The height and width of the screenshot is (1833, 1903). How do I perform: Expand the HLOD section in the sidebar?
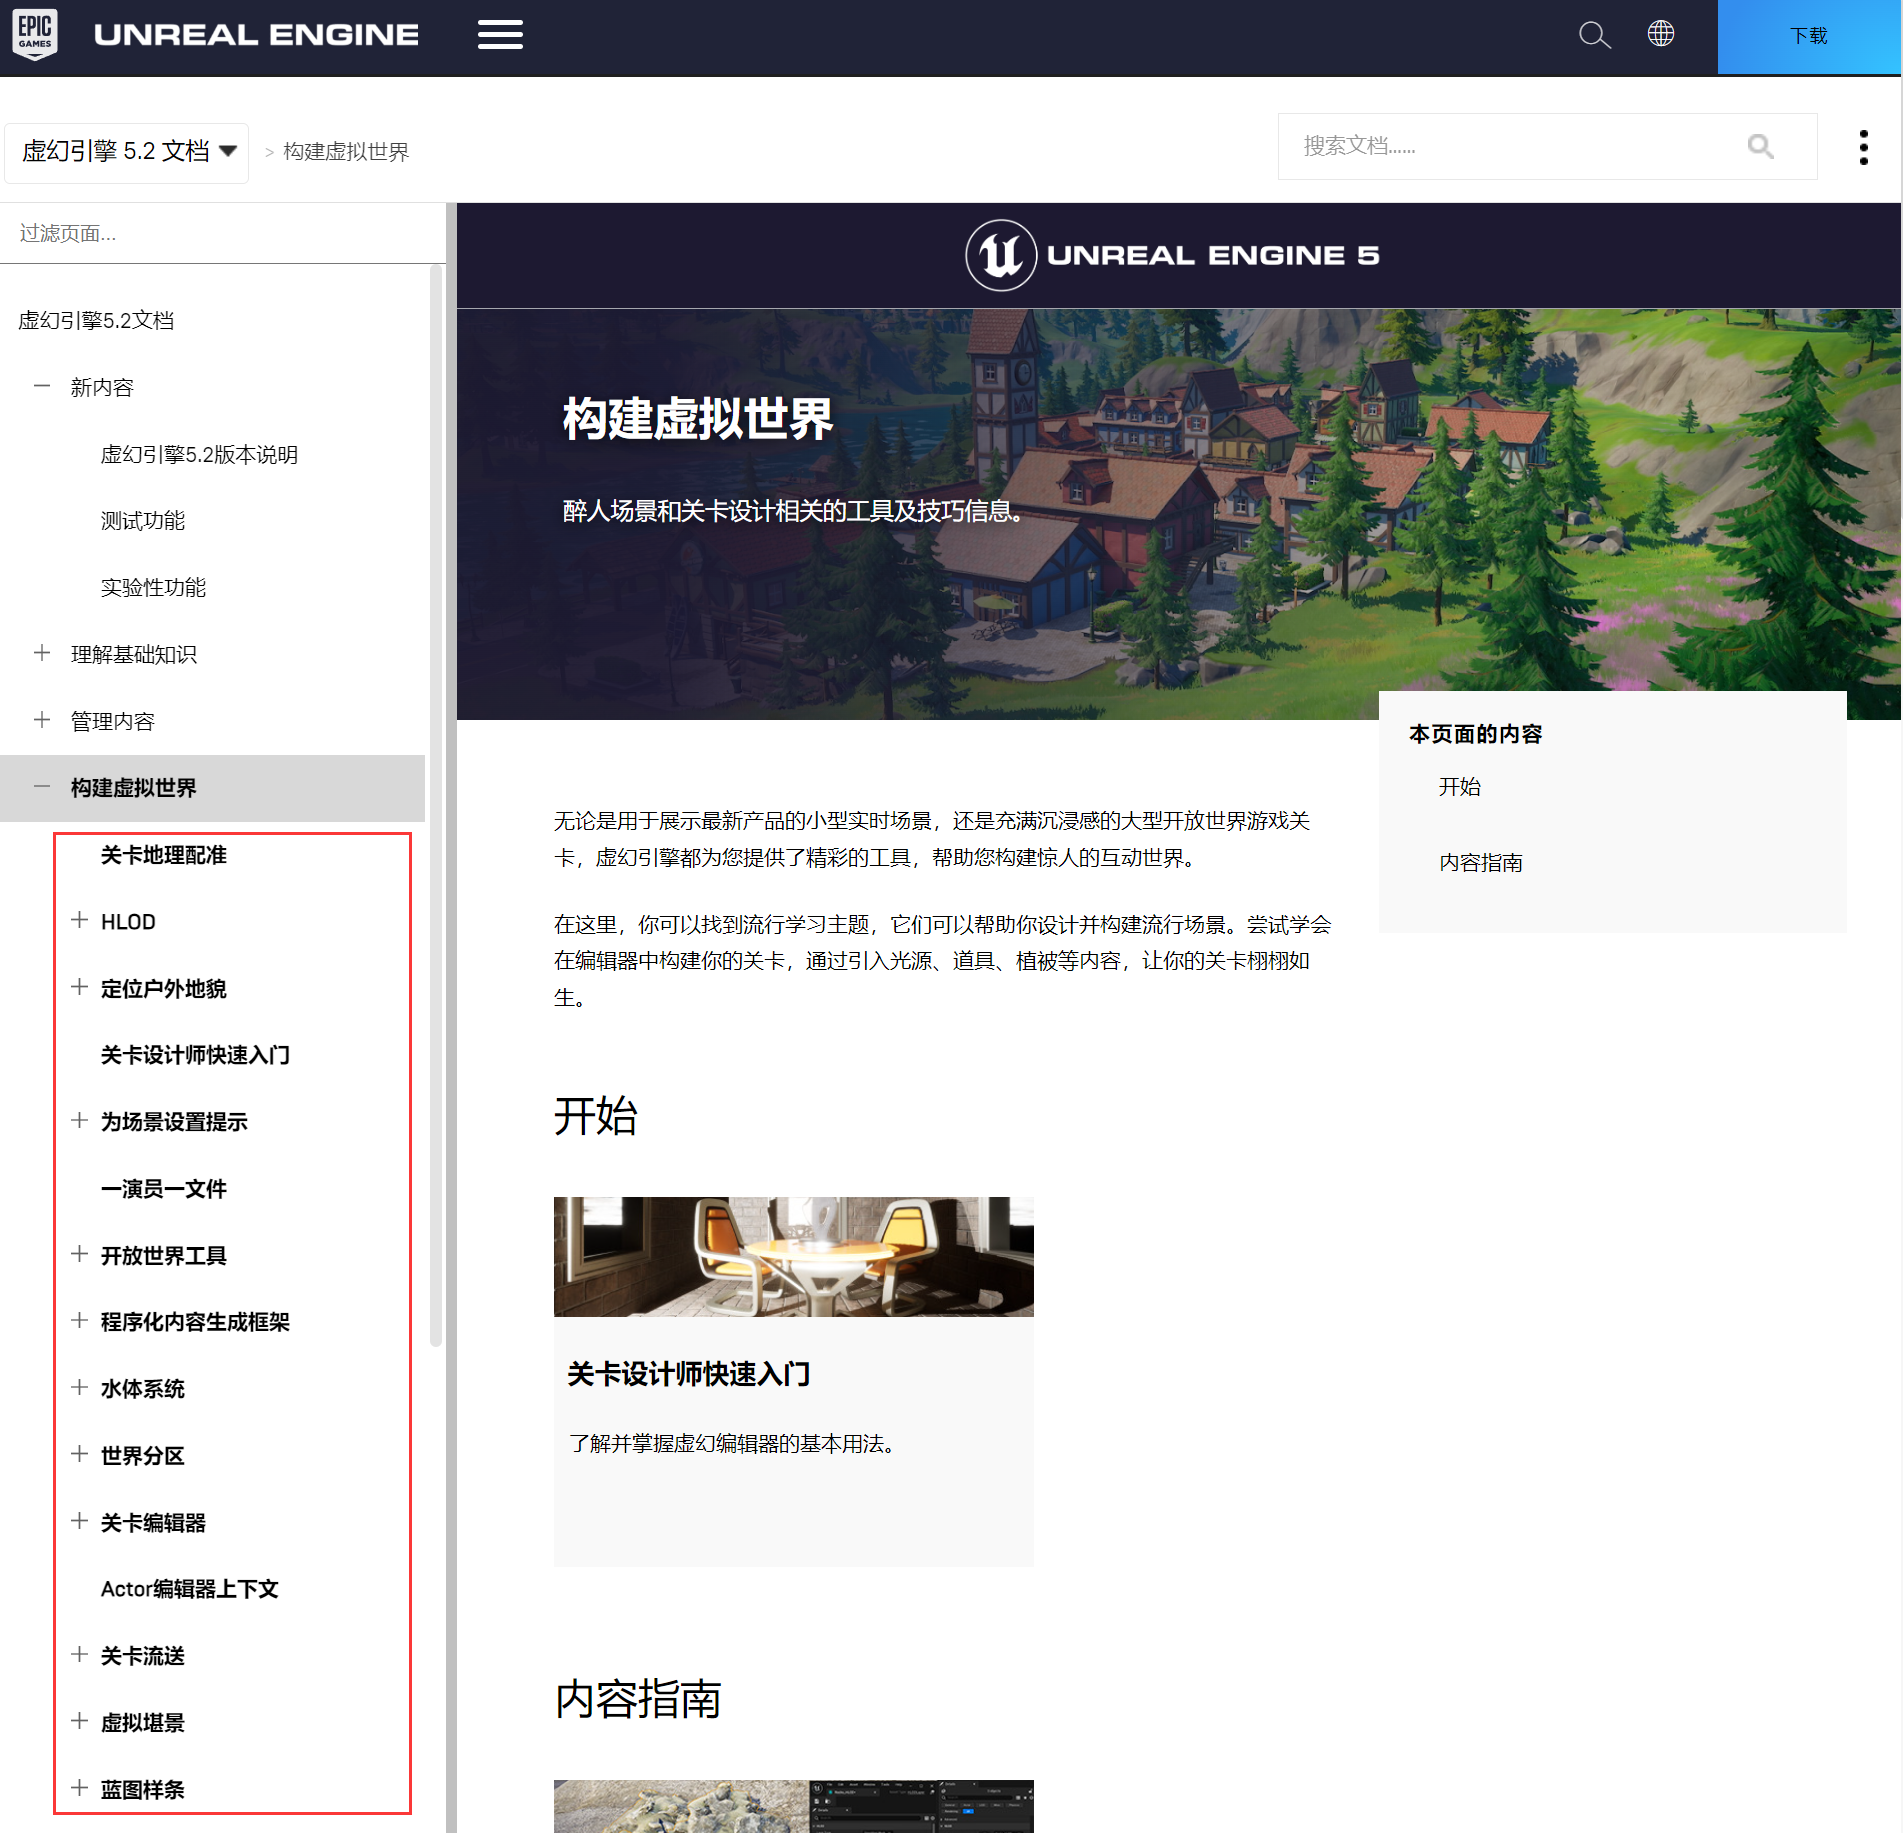pos(79,920)
